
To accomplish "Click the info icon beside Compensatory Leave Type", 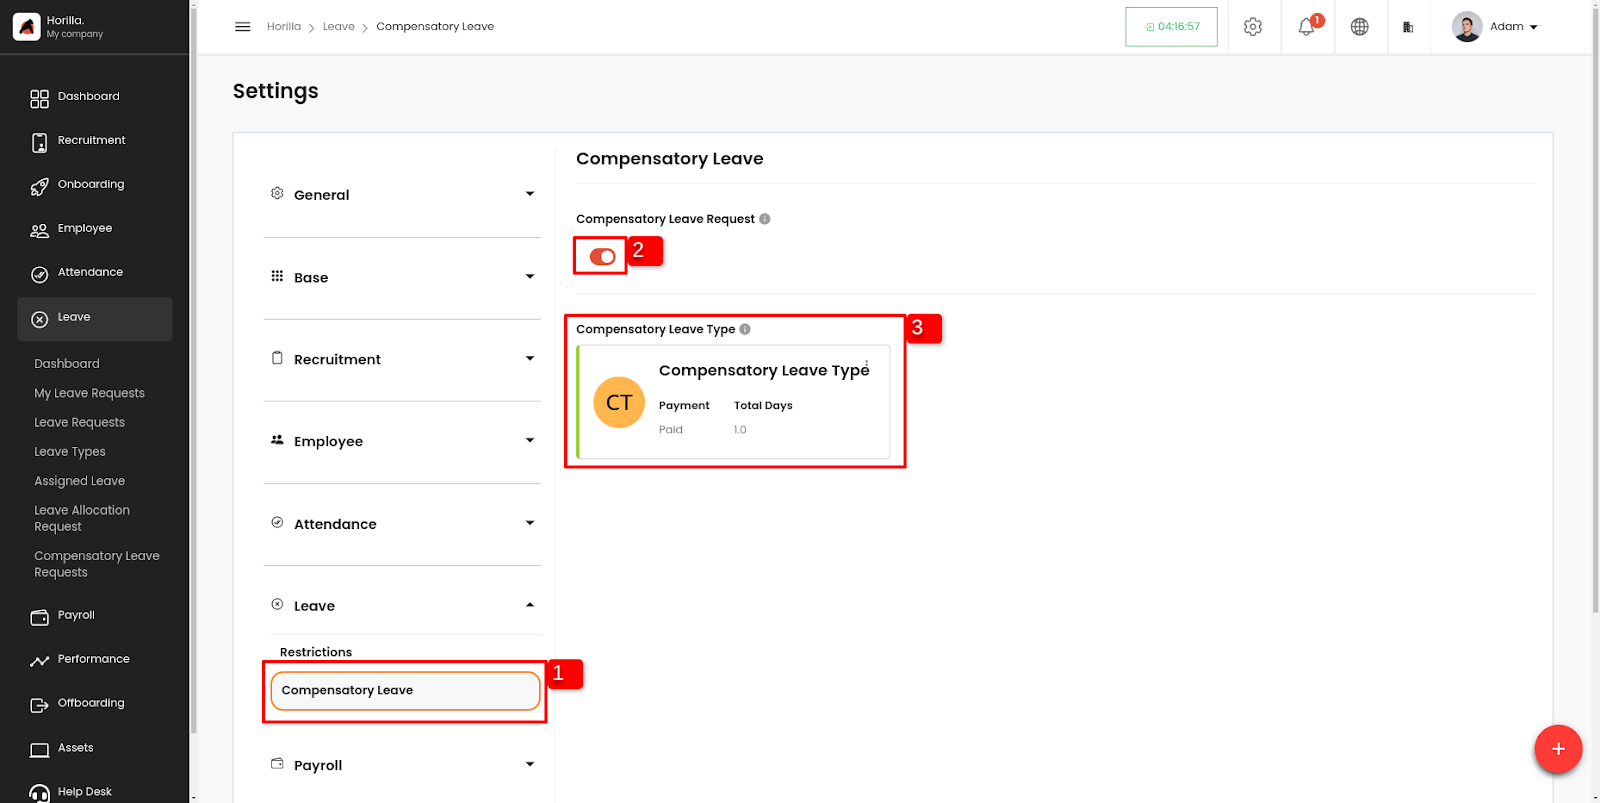I will [745, 329].
